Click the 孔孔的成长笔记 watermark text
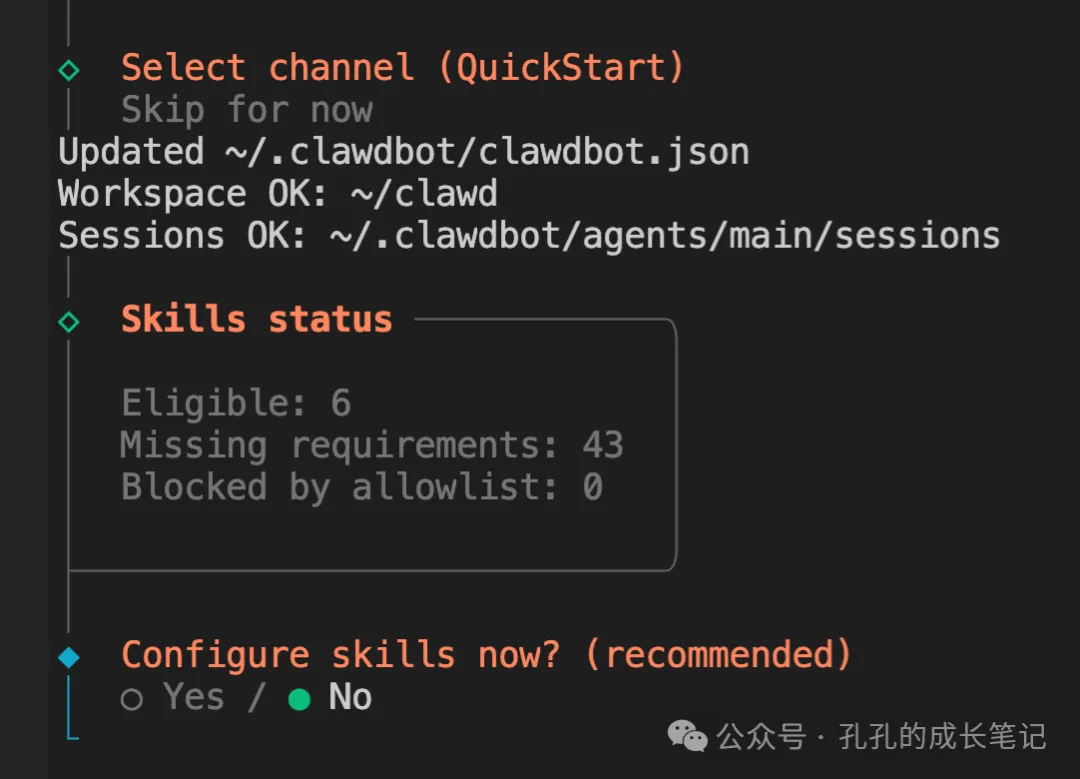The height and width of the screenshot is (779, 1080). tap(944, 738)
